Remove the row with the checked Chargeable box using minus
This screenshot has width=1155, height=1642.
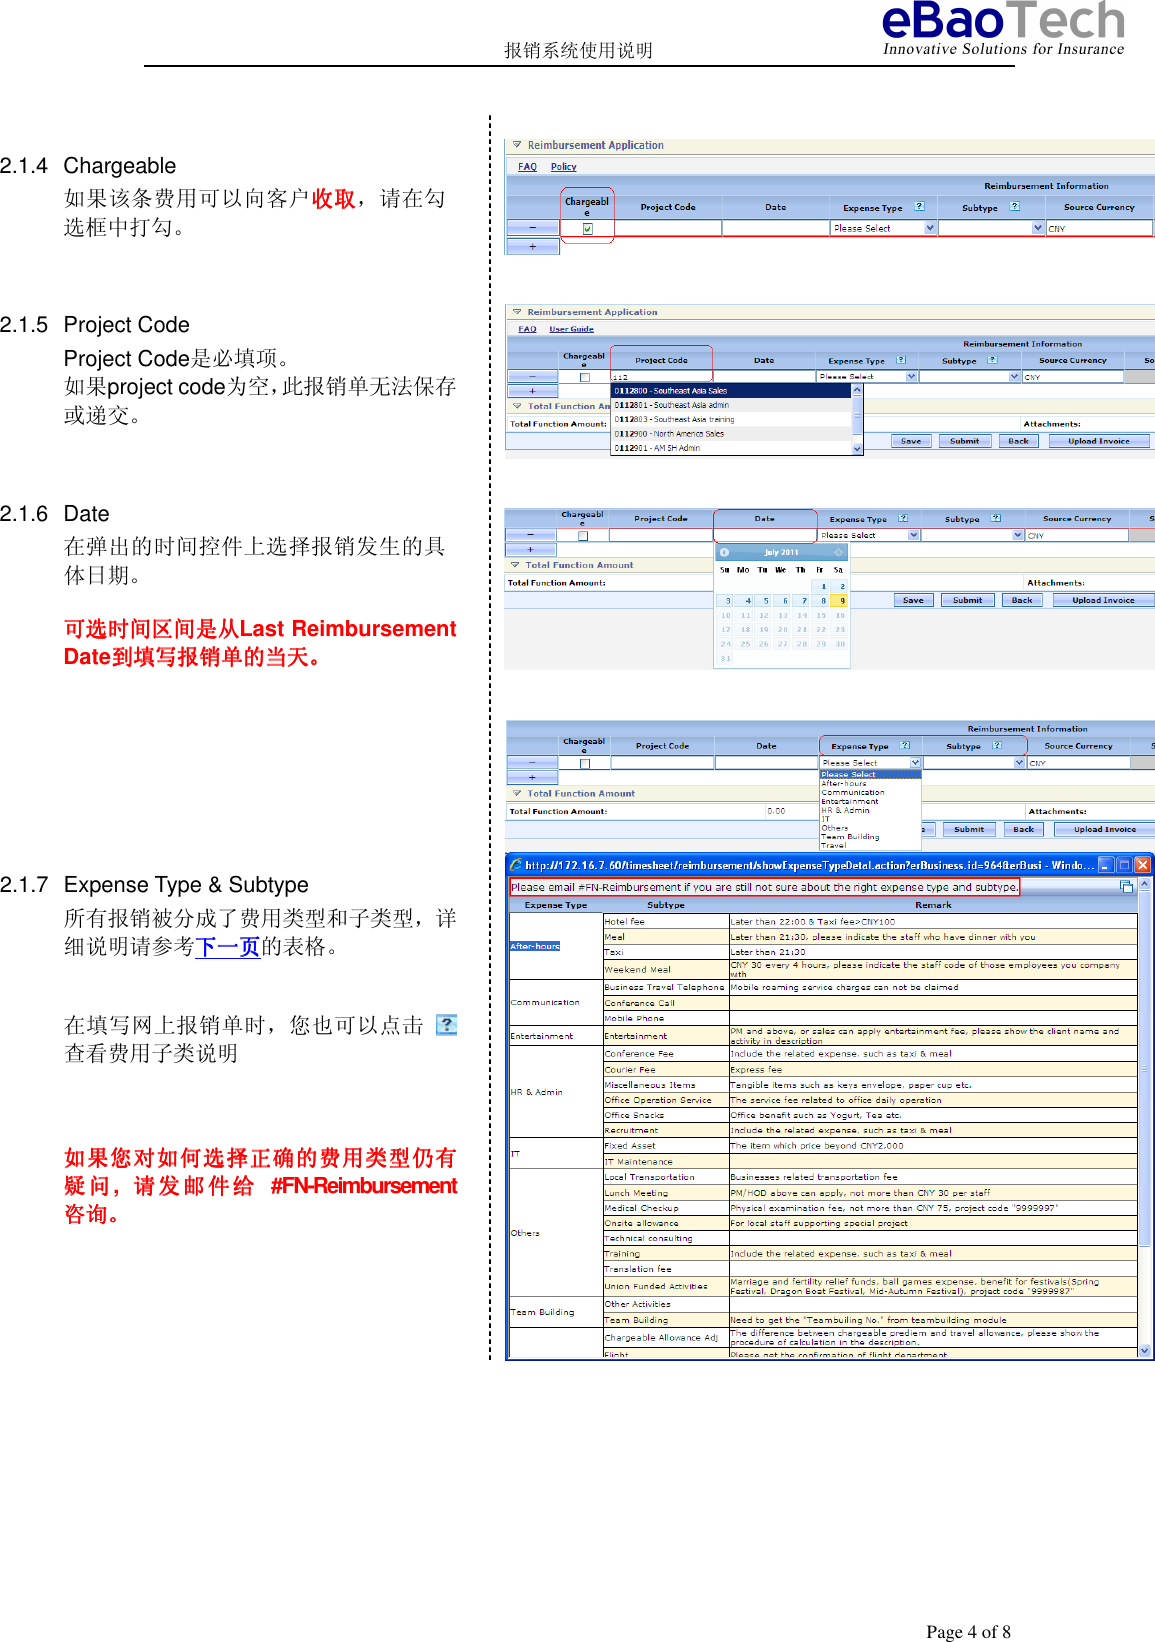(532, 229)
